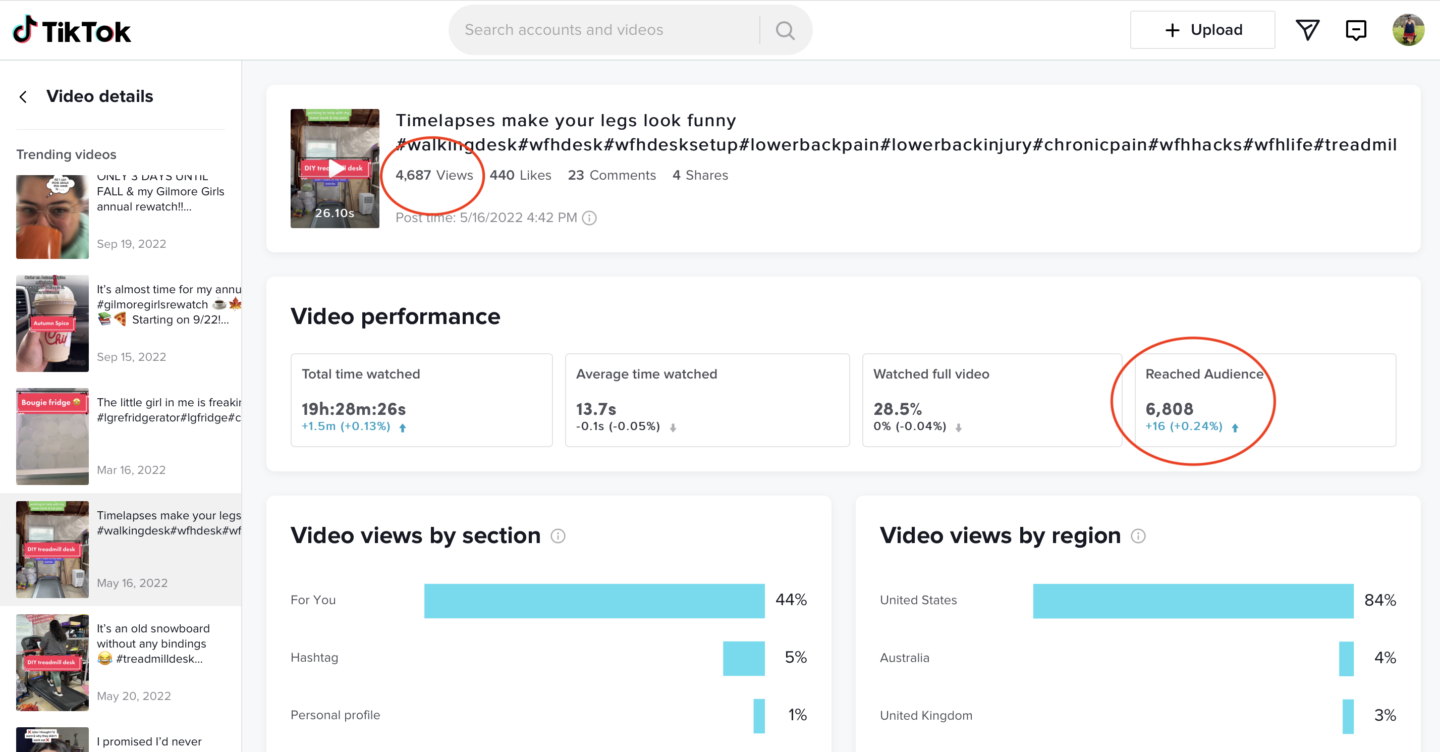
Task: Click the Sep 19, 2022 date
Action: pos(132,244)
